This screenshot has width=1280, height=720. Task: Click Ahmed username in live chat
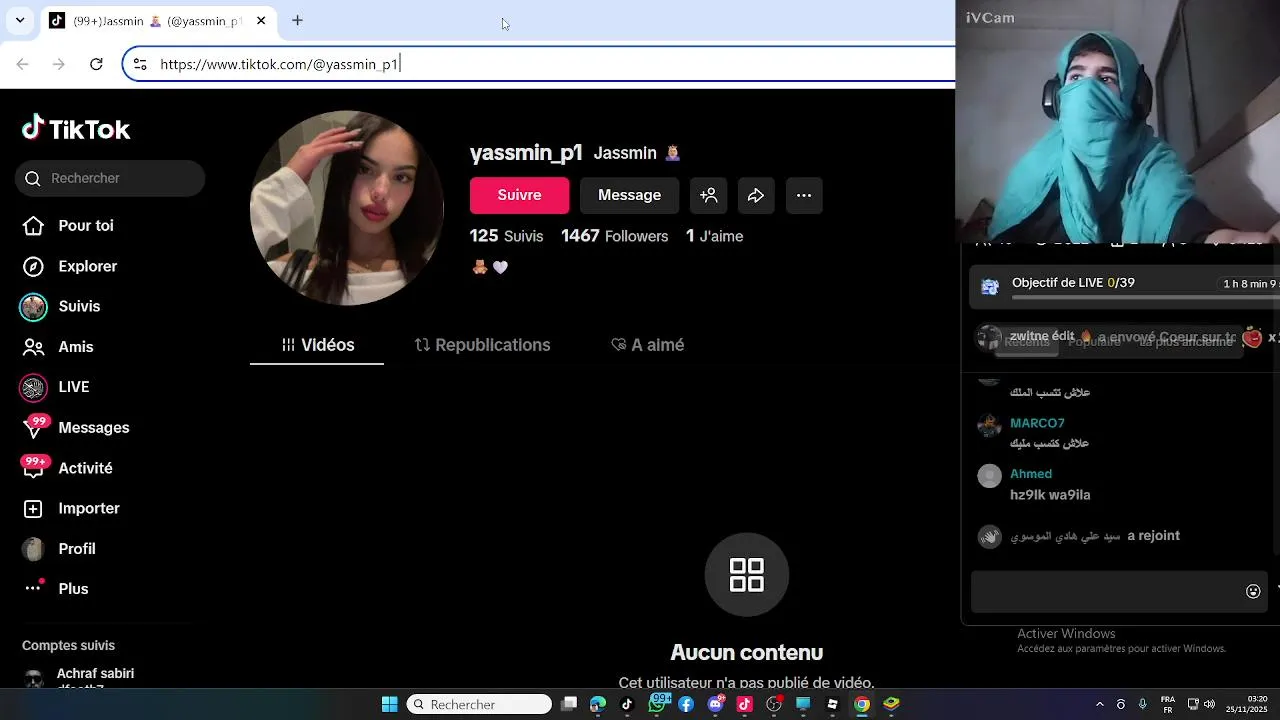pos(1031,474)
